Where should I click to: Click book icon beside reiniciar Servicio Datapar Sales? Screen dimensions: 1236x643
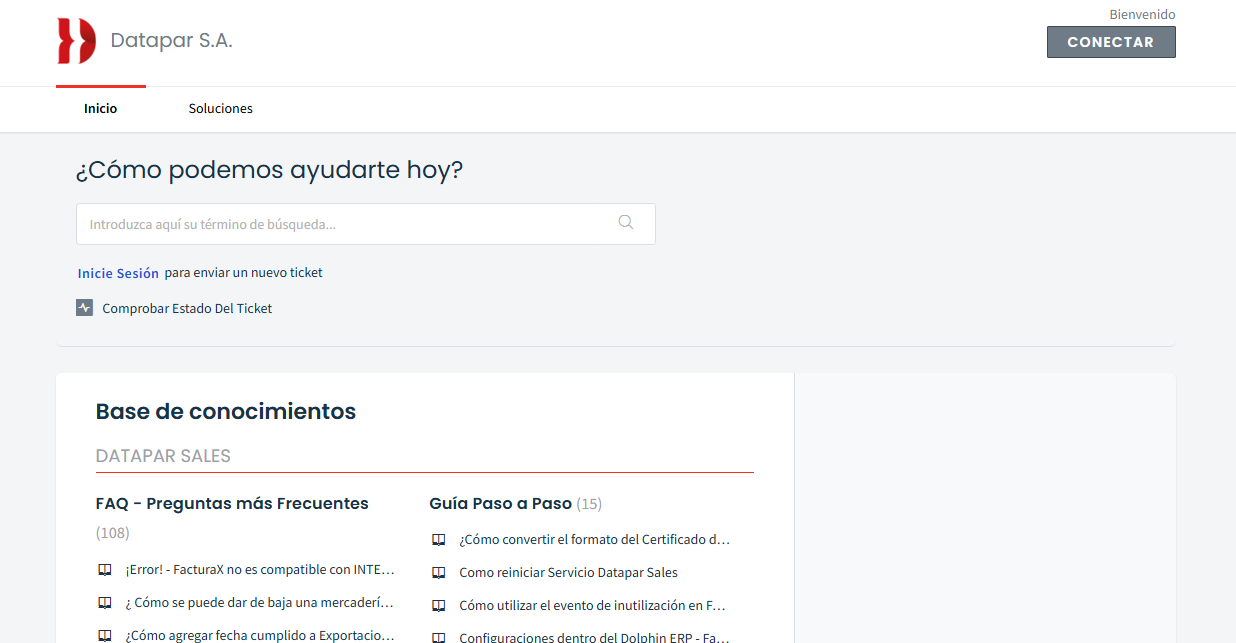pos(438,573)
